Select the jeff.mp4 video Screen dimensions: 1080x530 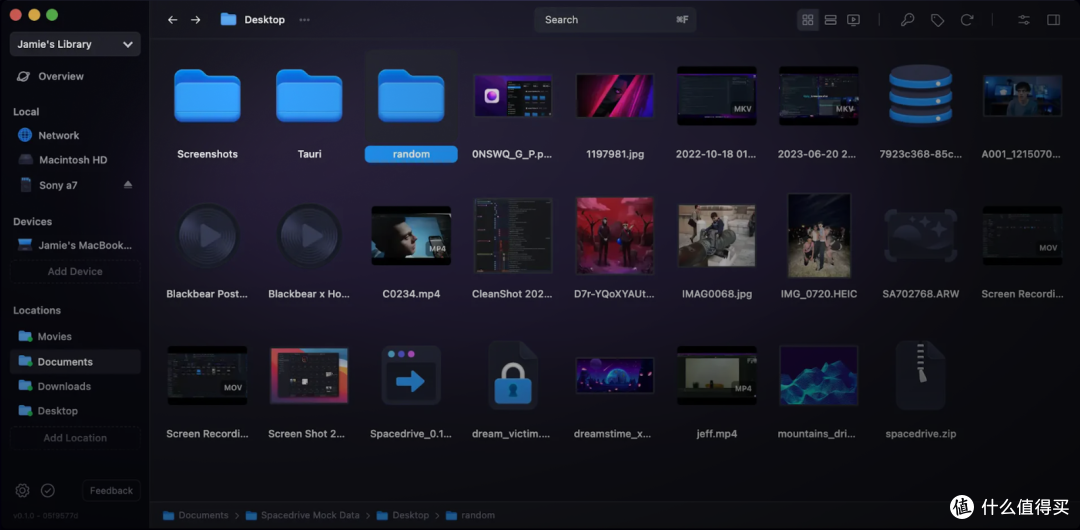click(717, 375)
